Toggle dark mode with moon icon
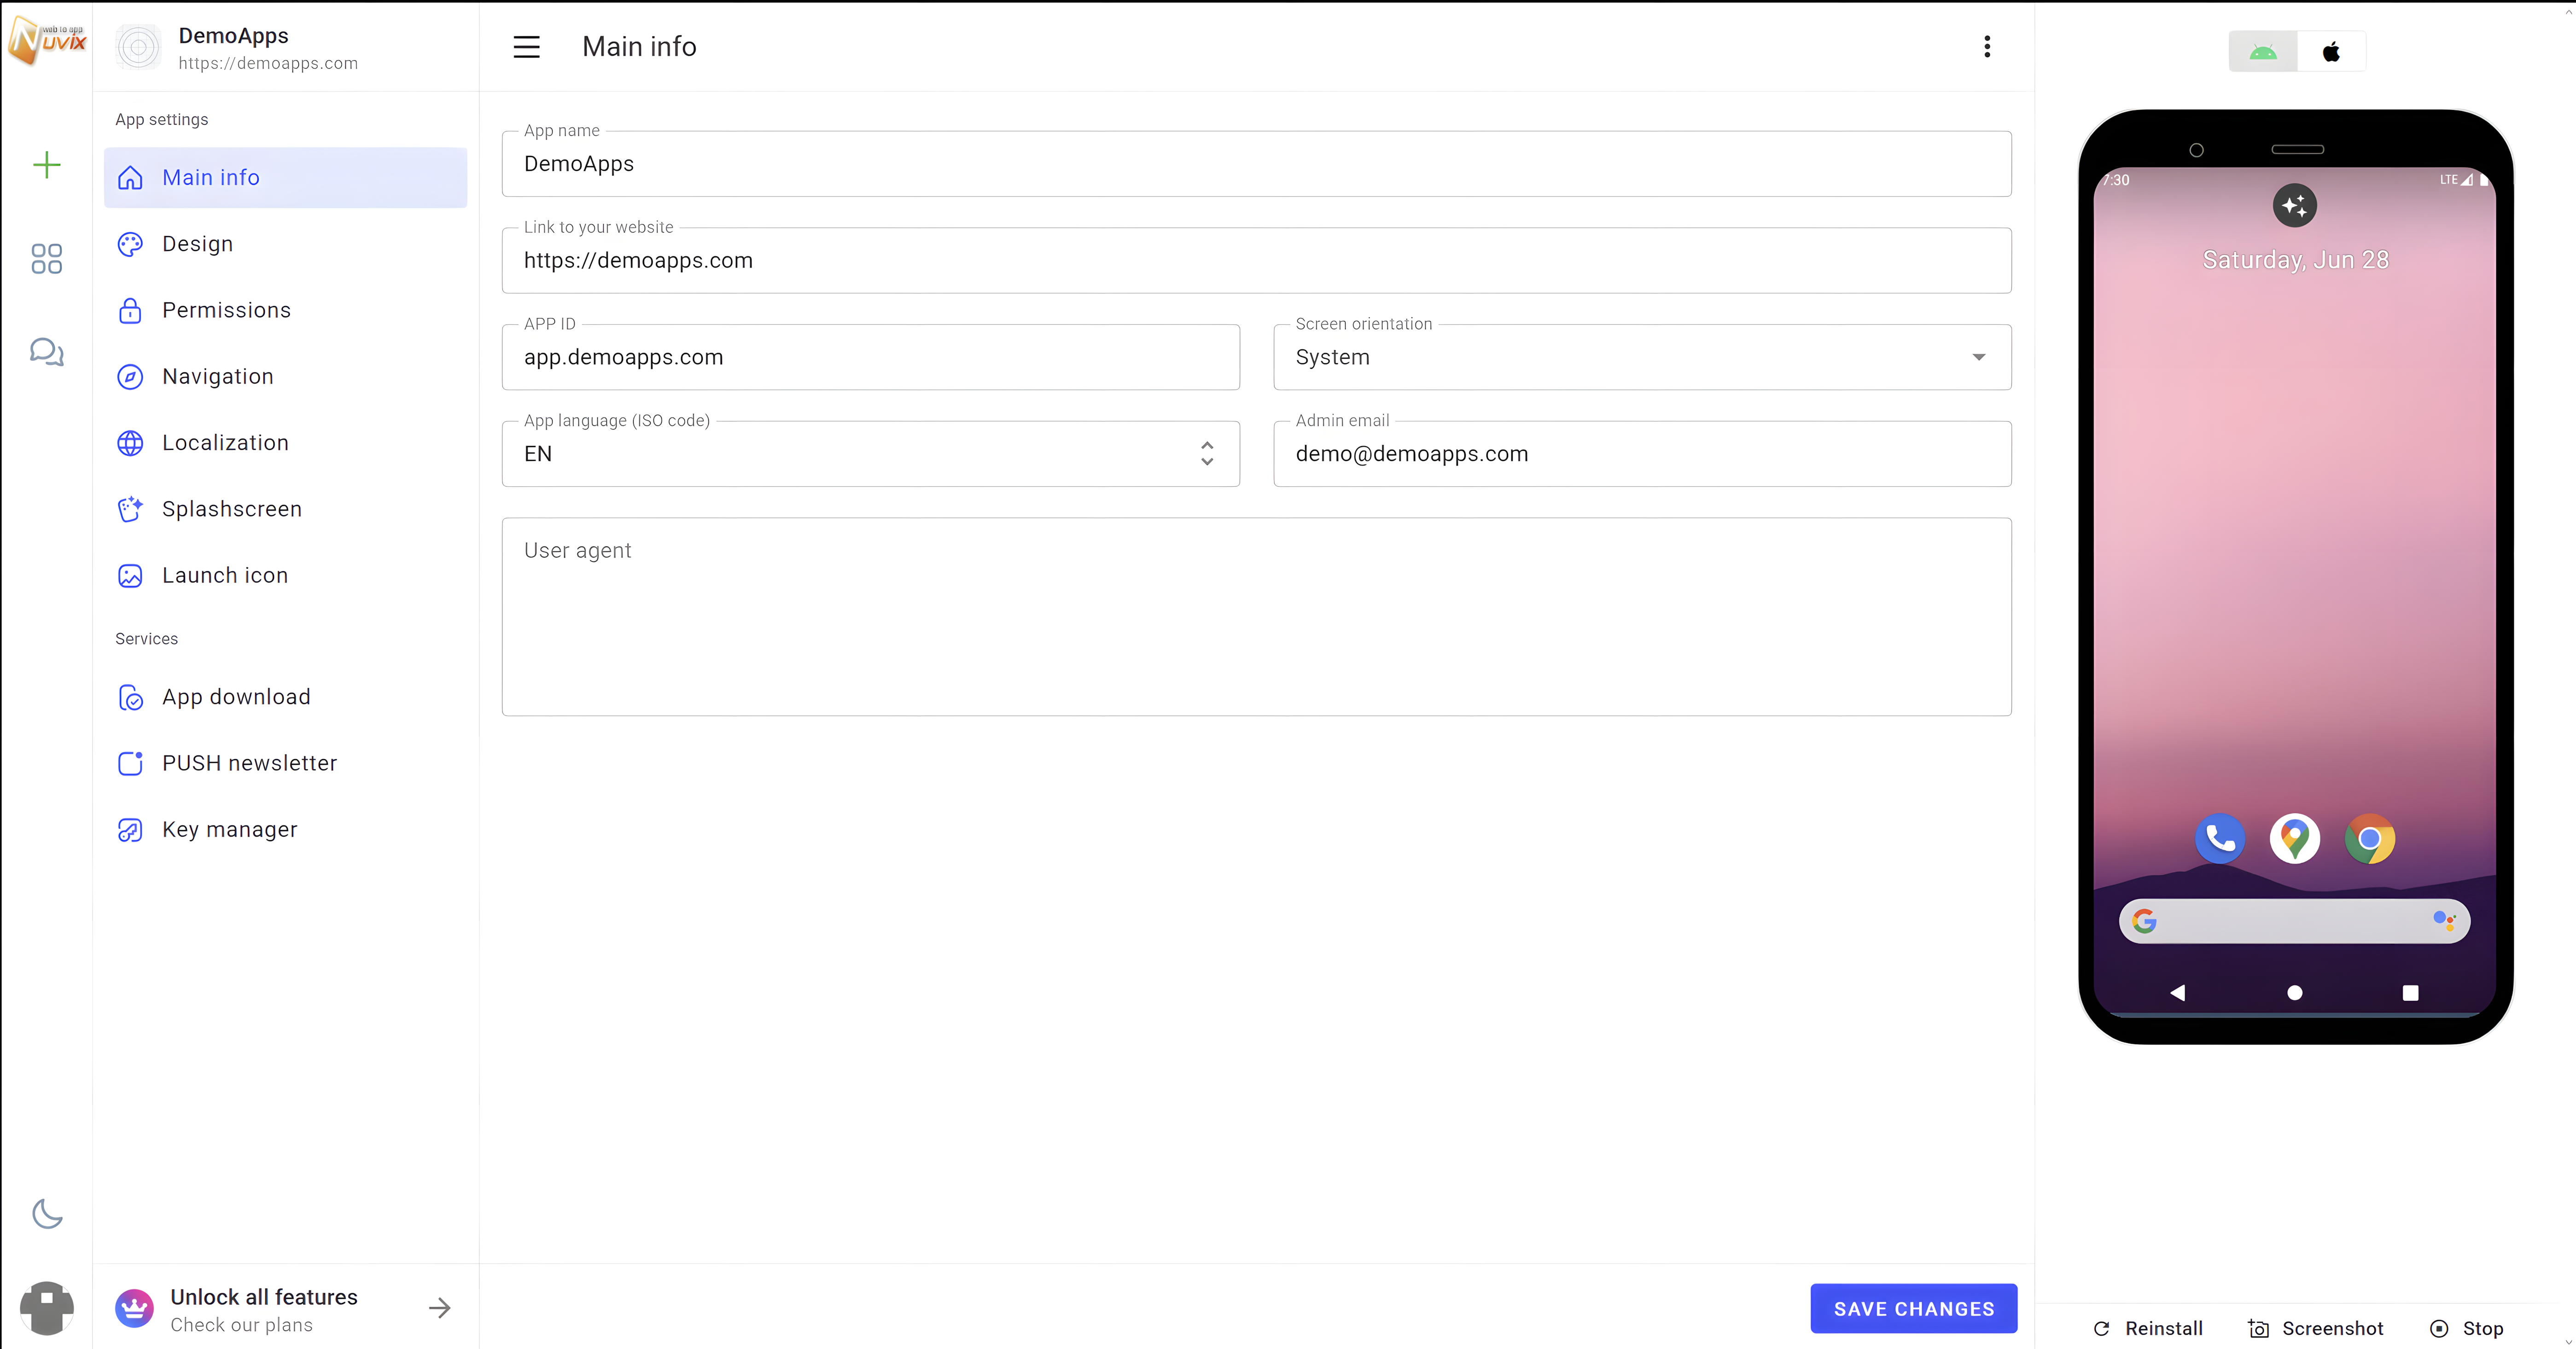This screenshot has width=2576, height=1349. (x=46, y=1213)
